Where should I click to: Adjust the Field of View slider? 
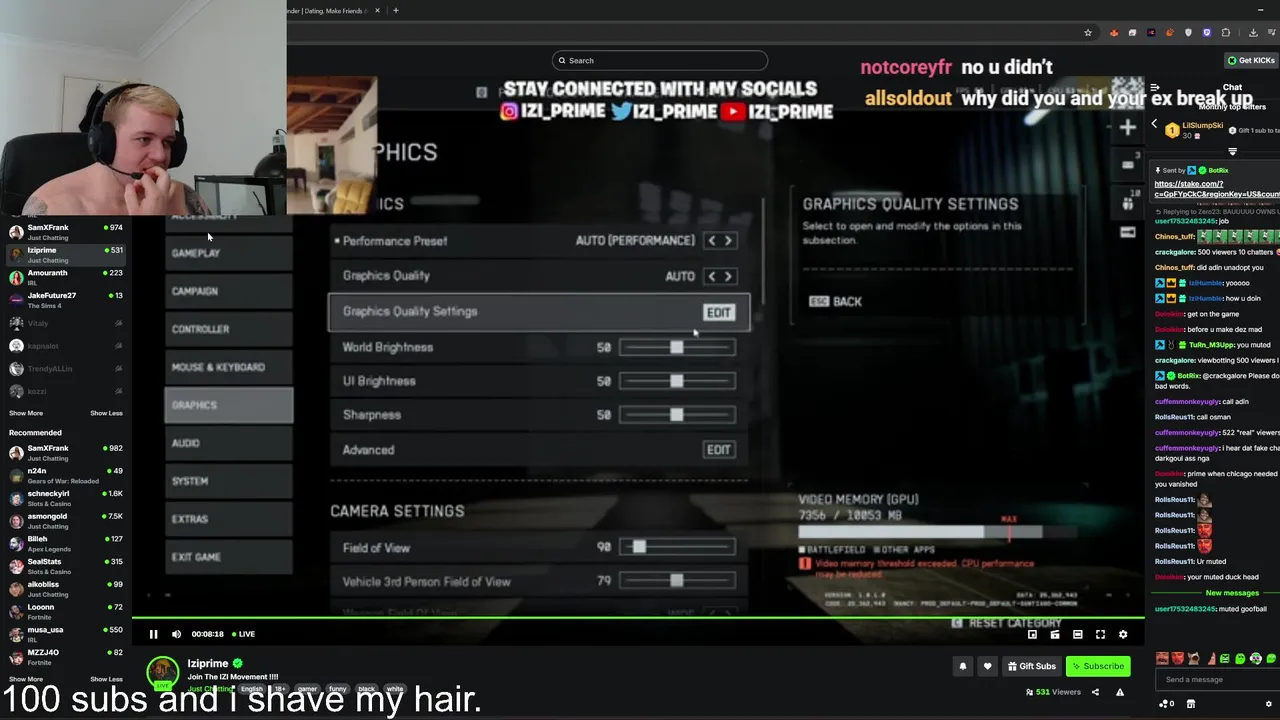pyautogui.click(x=677, y=547)
